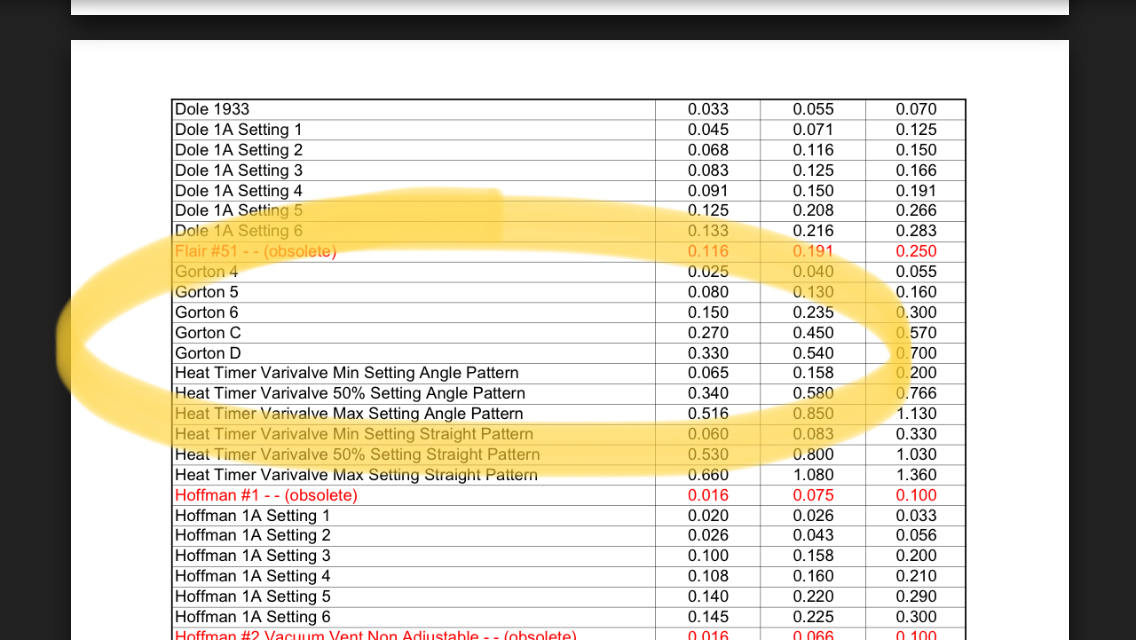The height and width of the screenshot is (640, 1136).
Task: Select the 1.030 value for Varivalve 50% Straight Pattern
Action: 916,454
